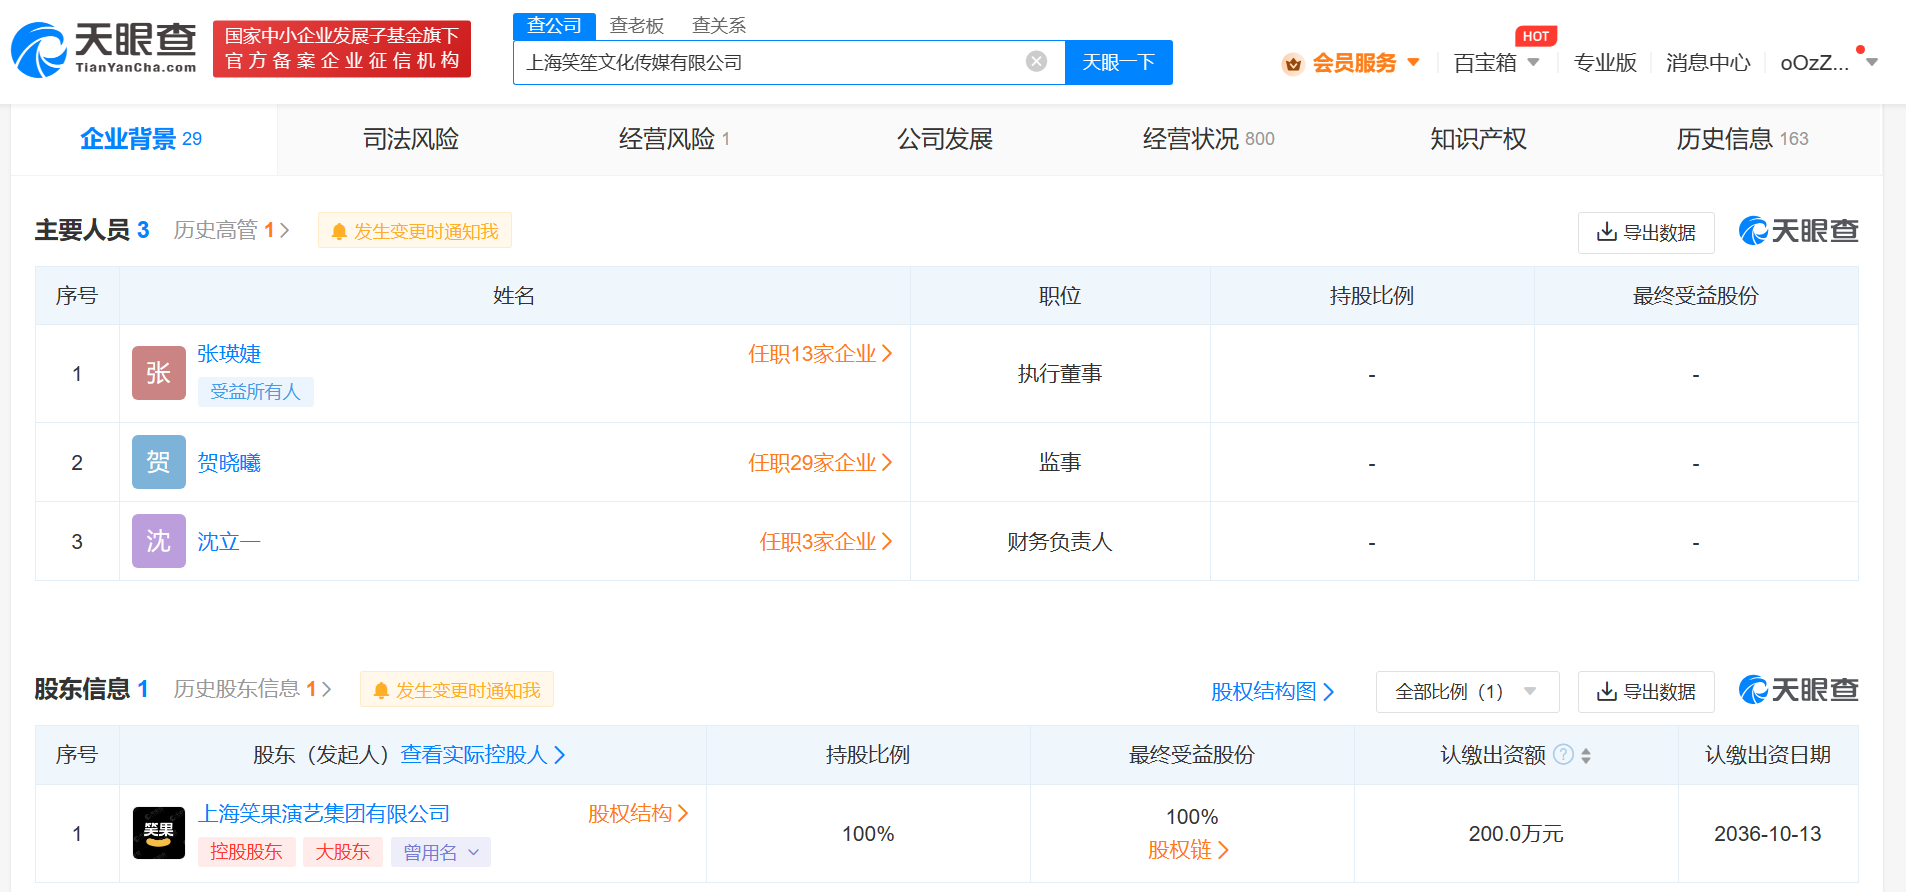Viewport: 1906px width, 892px height.
Task: View 任职13家企业 for 张瑛婕
Action: pos(820,354)
